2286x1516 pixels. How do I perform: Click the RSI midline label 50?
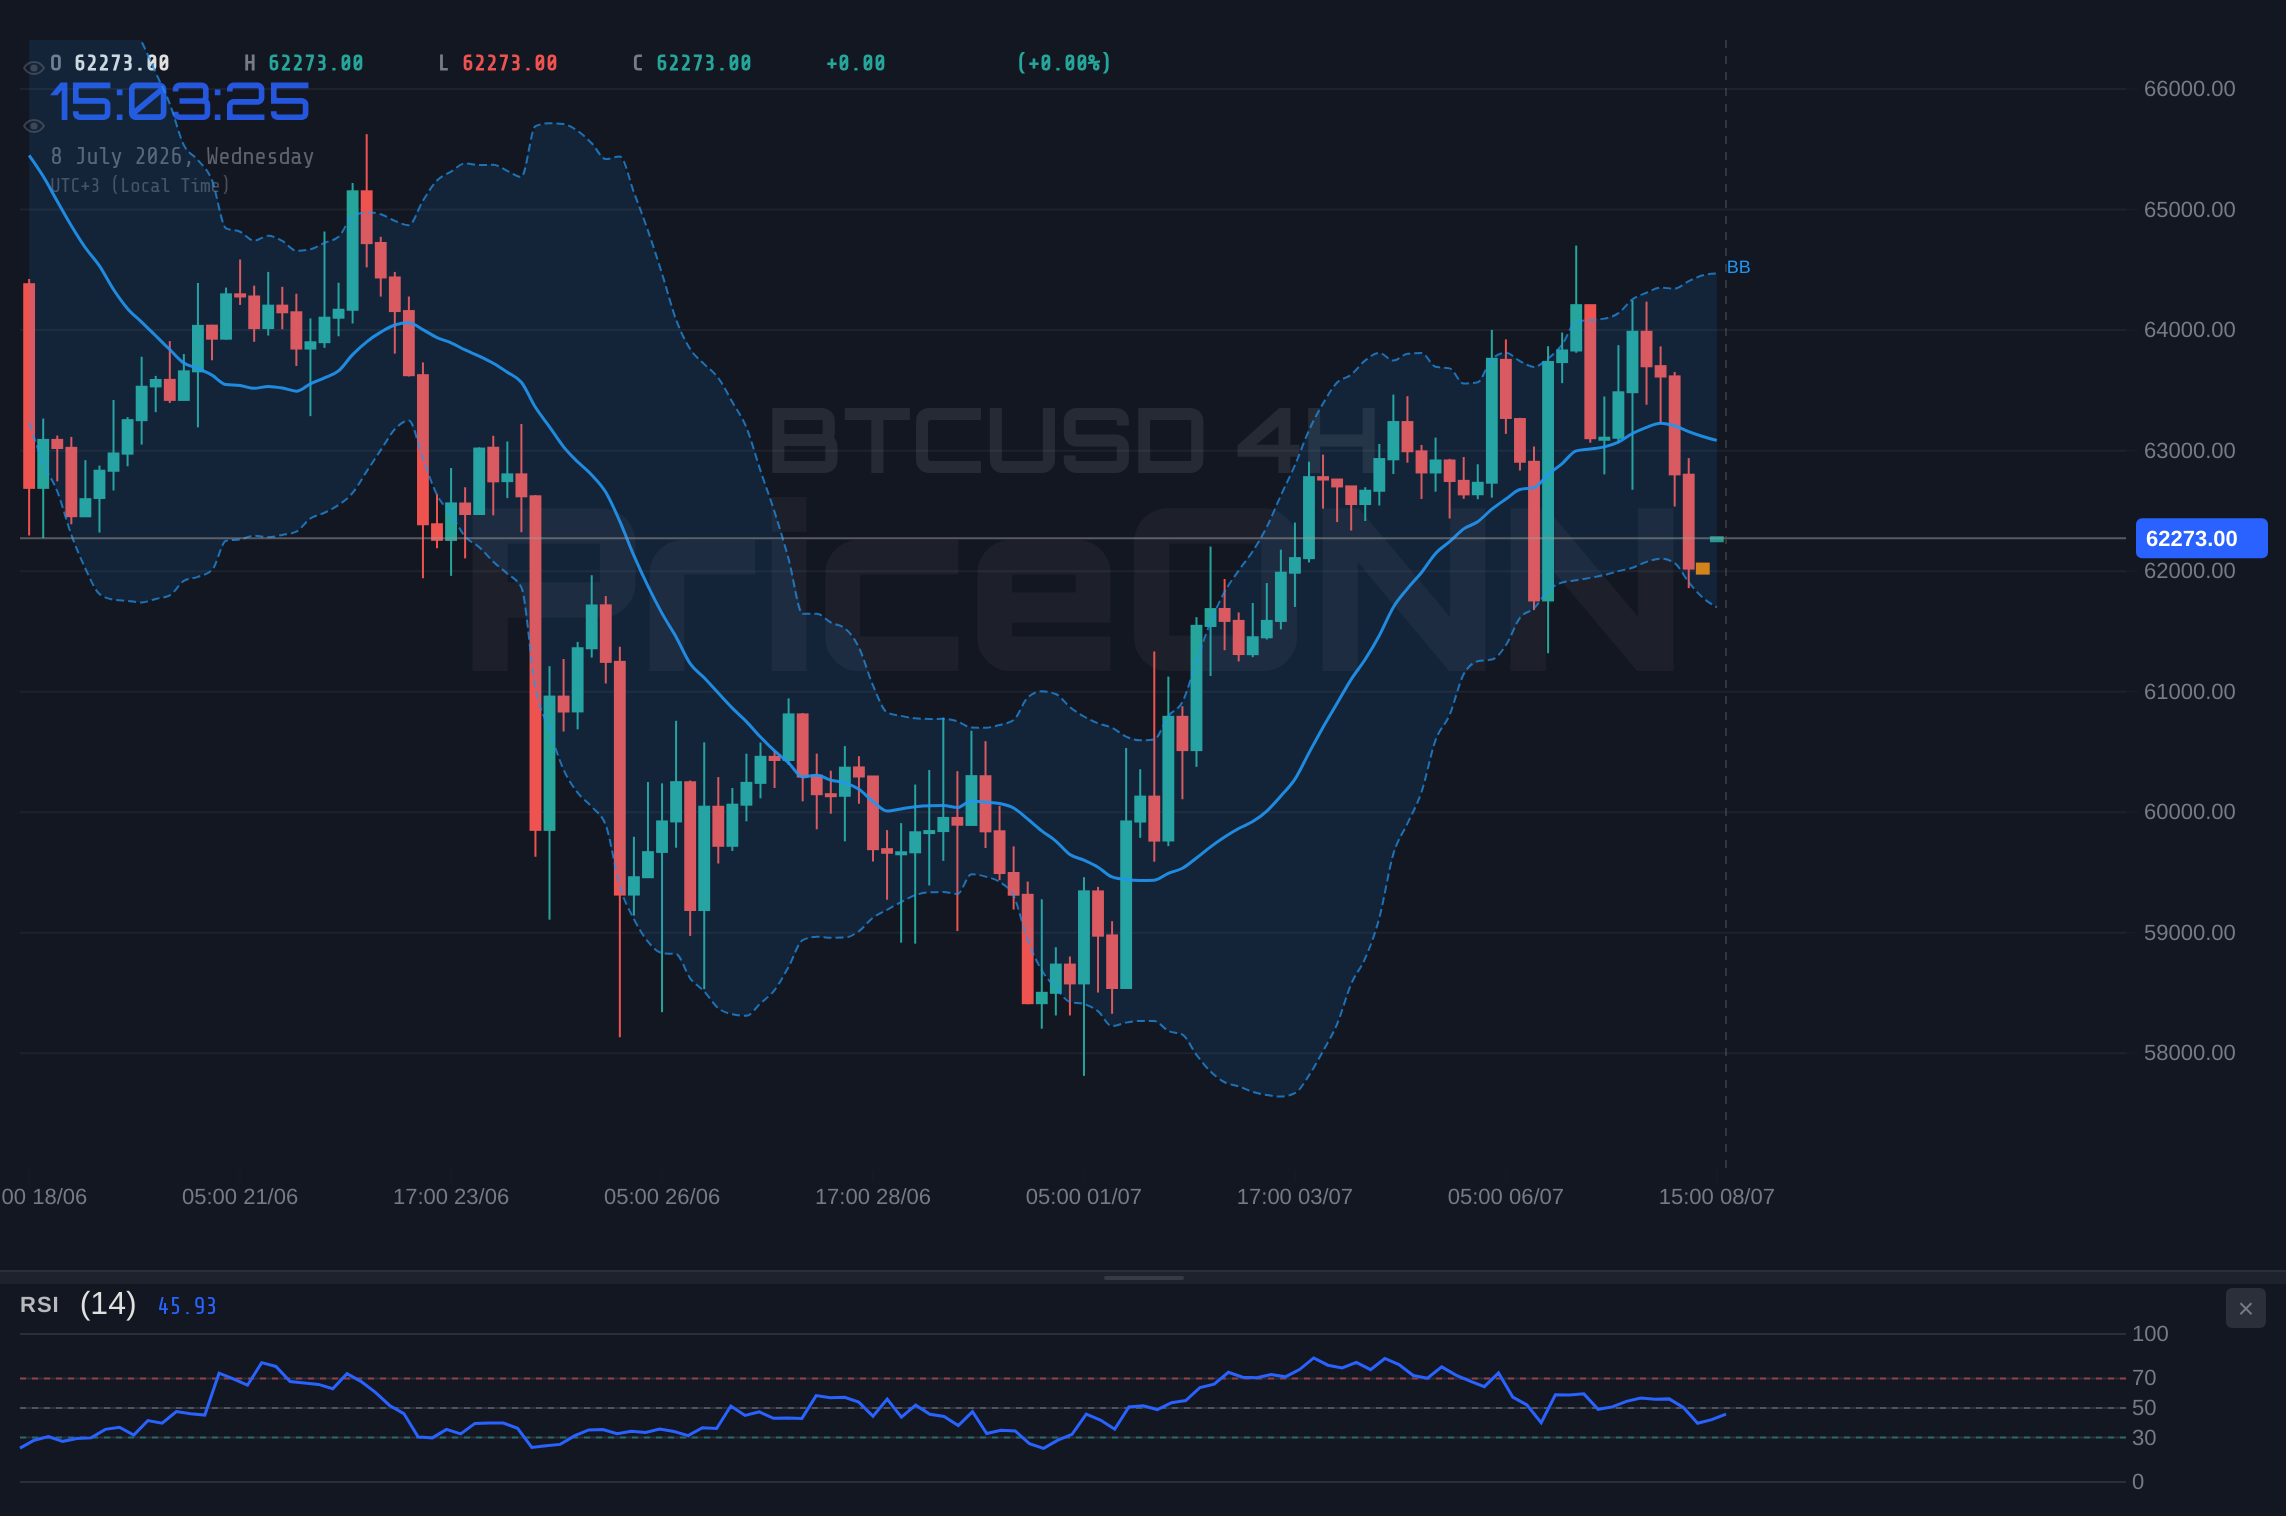(x=2144, y=1408)
